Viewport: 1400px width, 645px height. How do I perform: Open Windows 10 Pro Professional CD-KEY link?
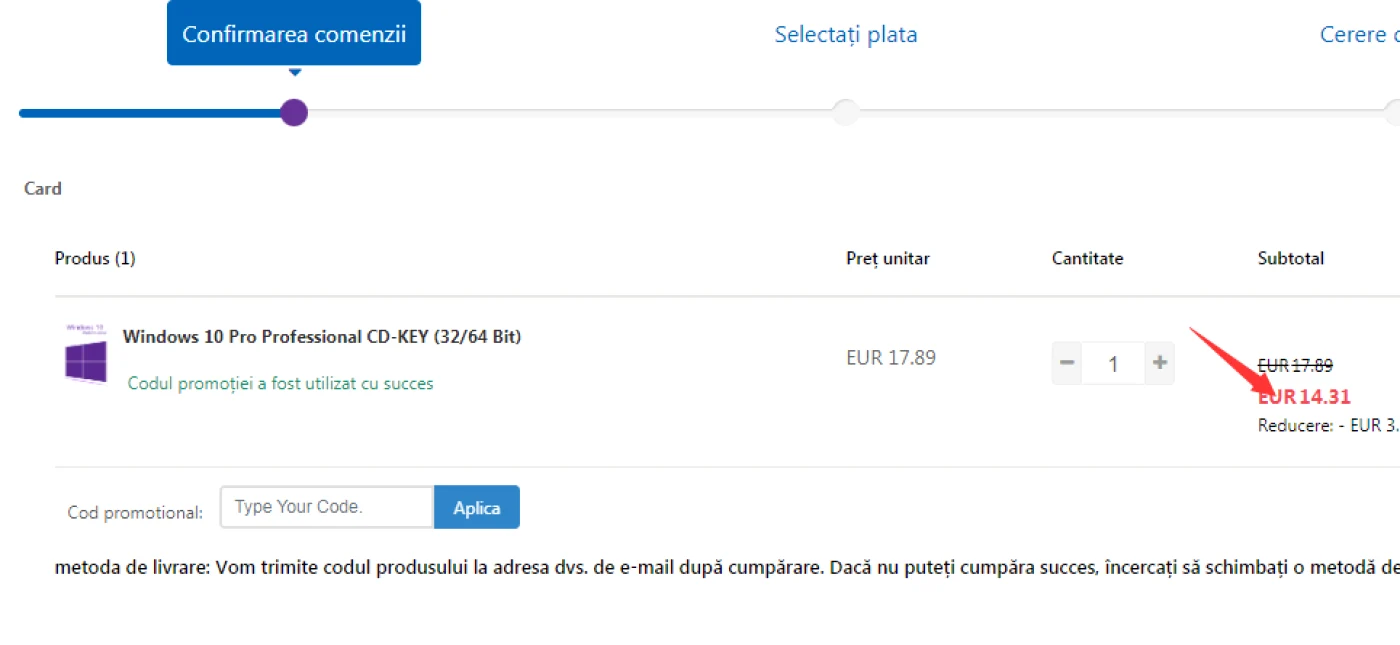(322, 337)
